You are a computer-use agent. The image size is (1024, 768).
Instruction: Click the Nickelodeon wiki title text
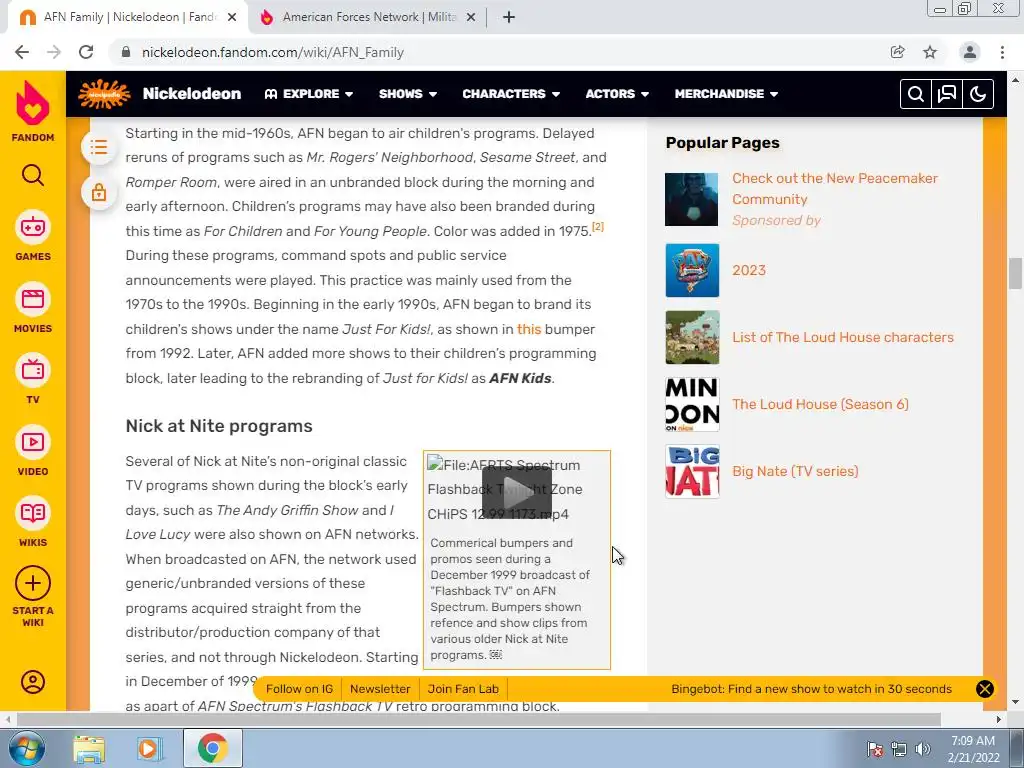(191, 94)
